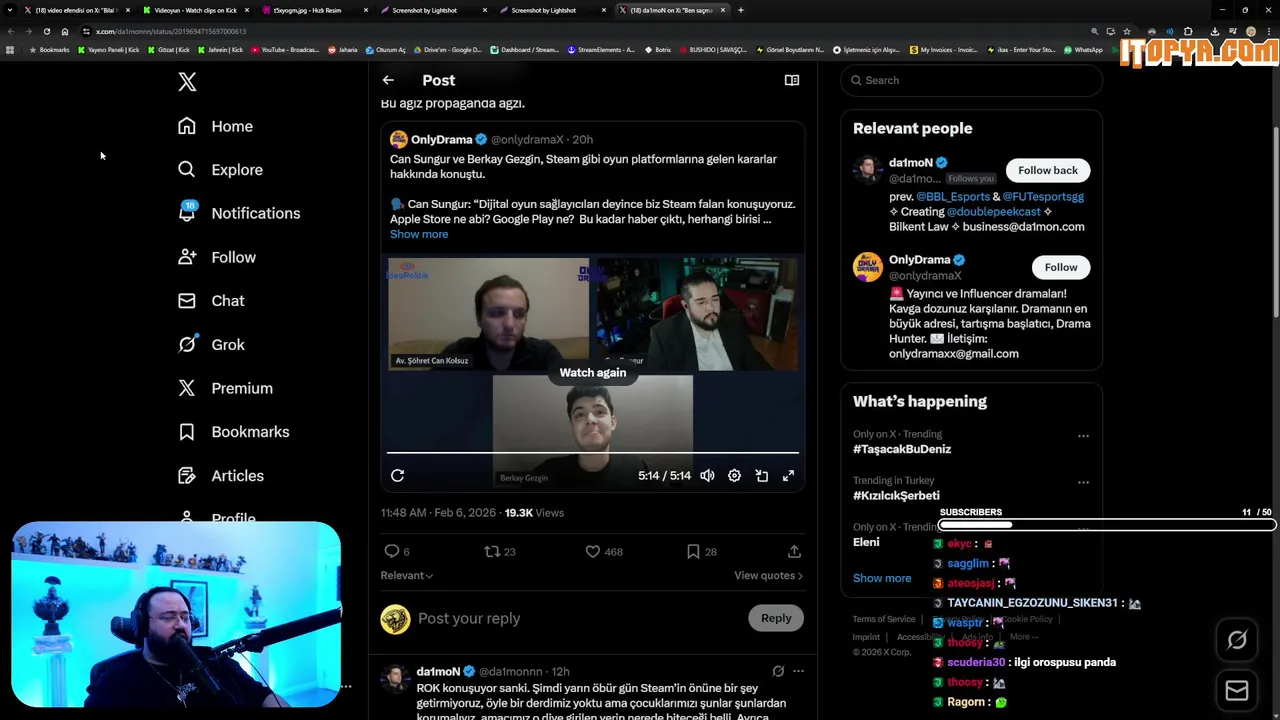Switch to first Screenshot by Lightshot tab
This screenshot has width=1280, height=720.
[x=425, y=10]
